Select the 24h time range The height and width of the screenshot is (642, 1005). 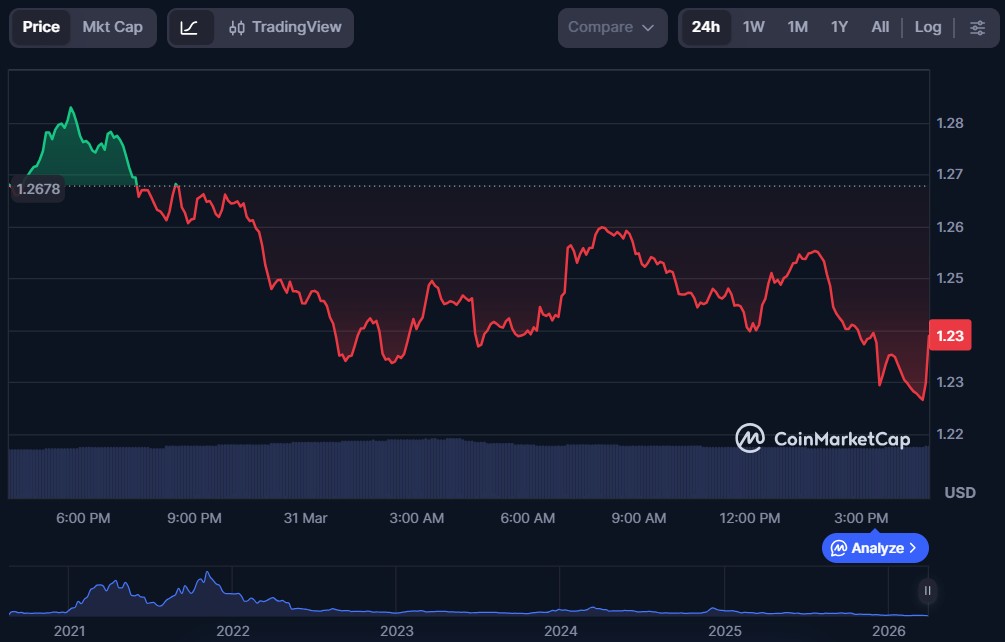[x=705, y=27]
